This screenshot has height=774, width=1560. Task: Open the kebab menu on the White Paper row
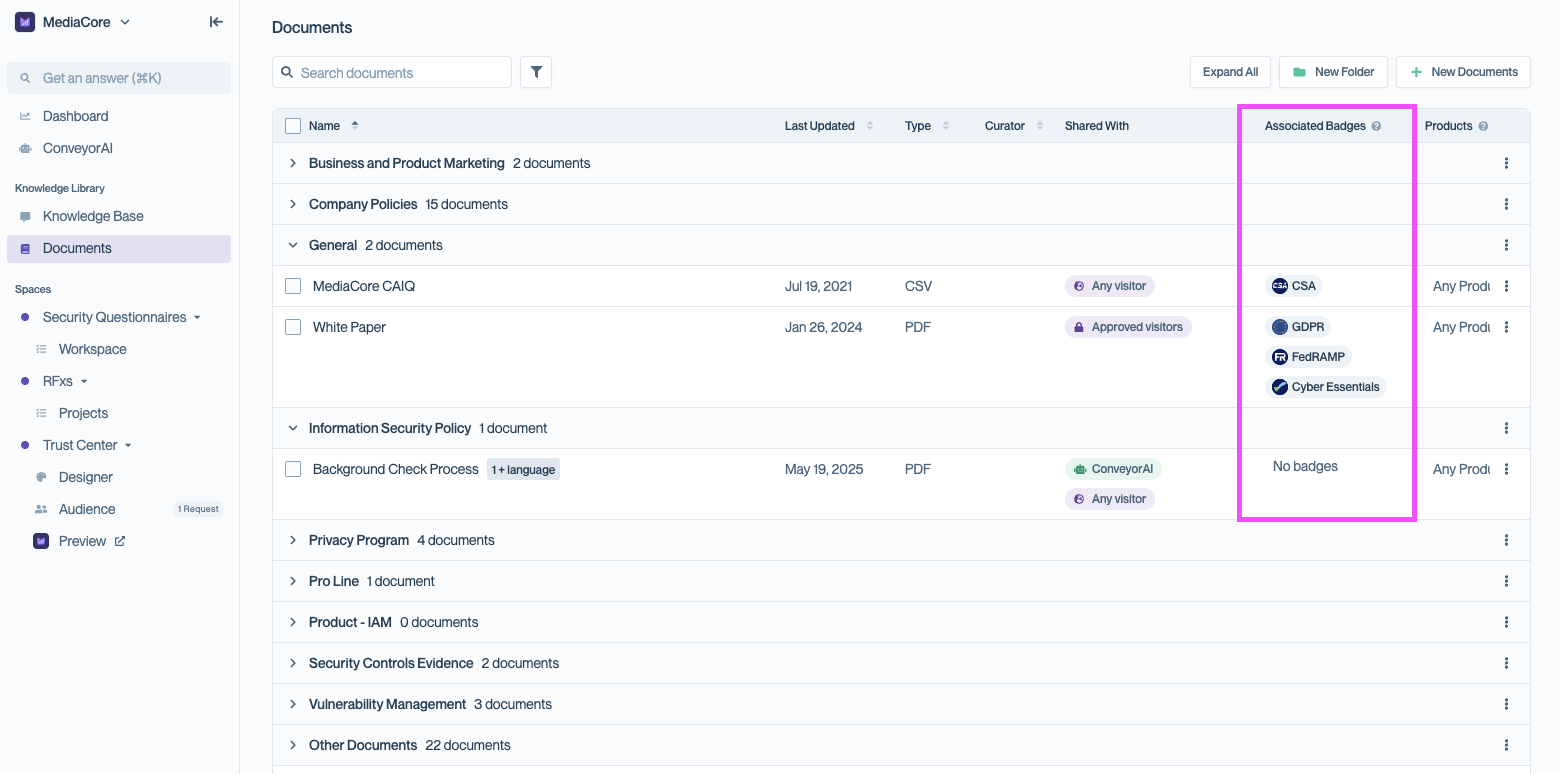(1506, 326)
